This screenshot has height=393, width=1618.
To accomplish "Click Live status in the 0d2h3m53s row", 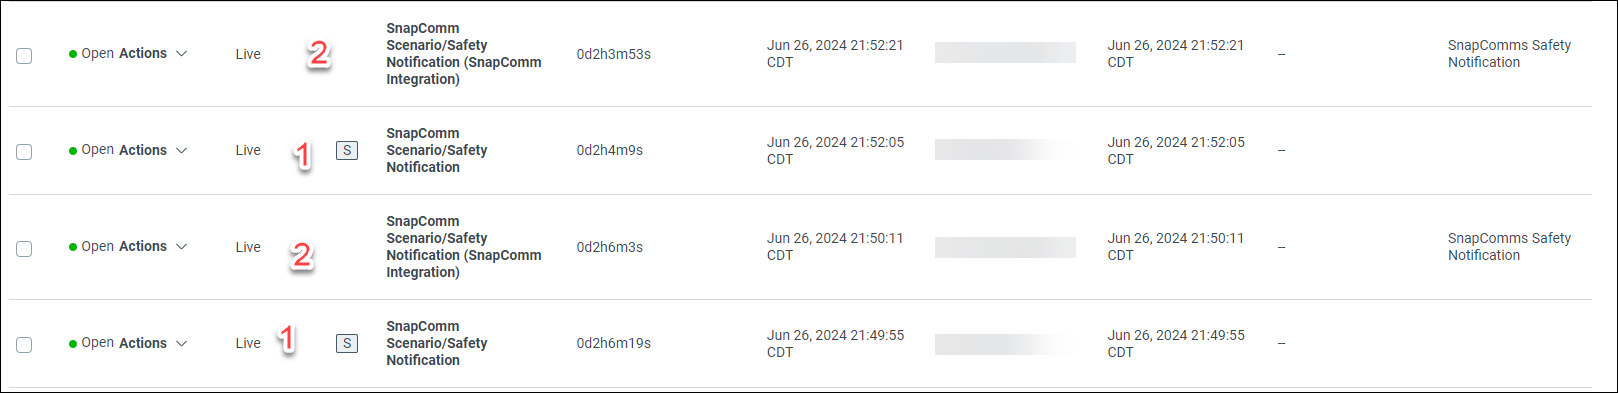I will (x=248, y=54).
